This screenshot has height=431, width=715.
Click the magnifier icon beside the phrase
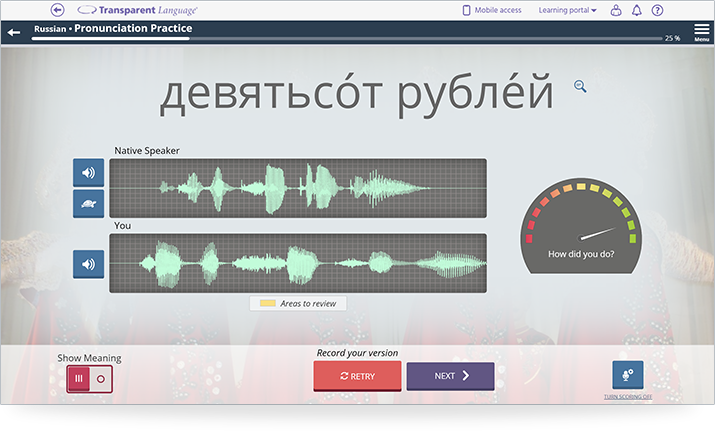(580, 86)
